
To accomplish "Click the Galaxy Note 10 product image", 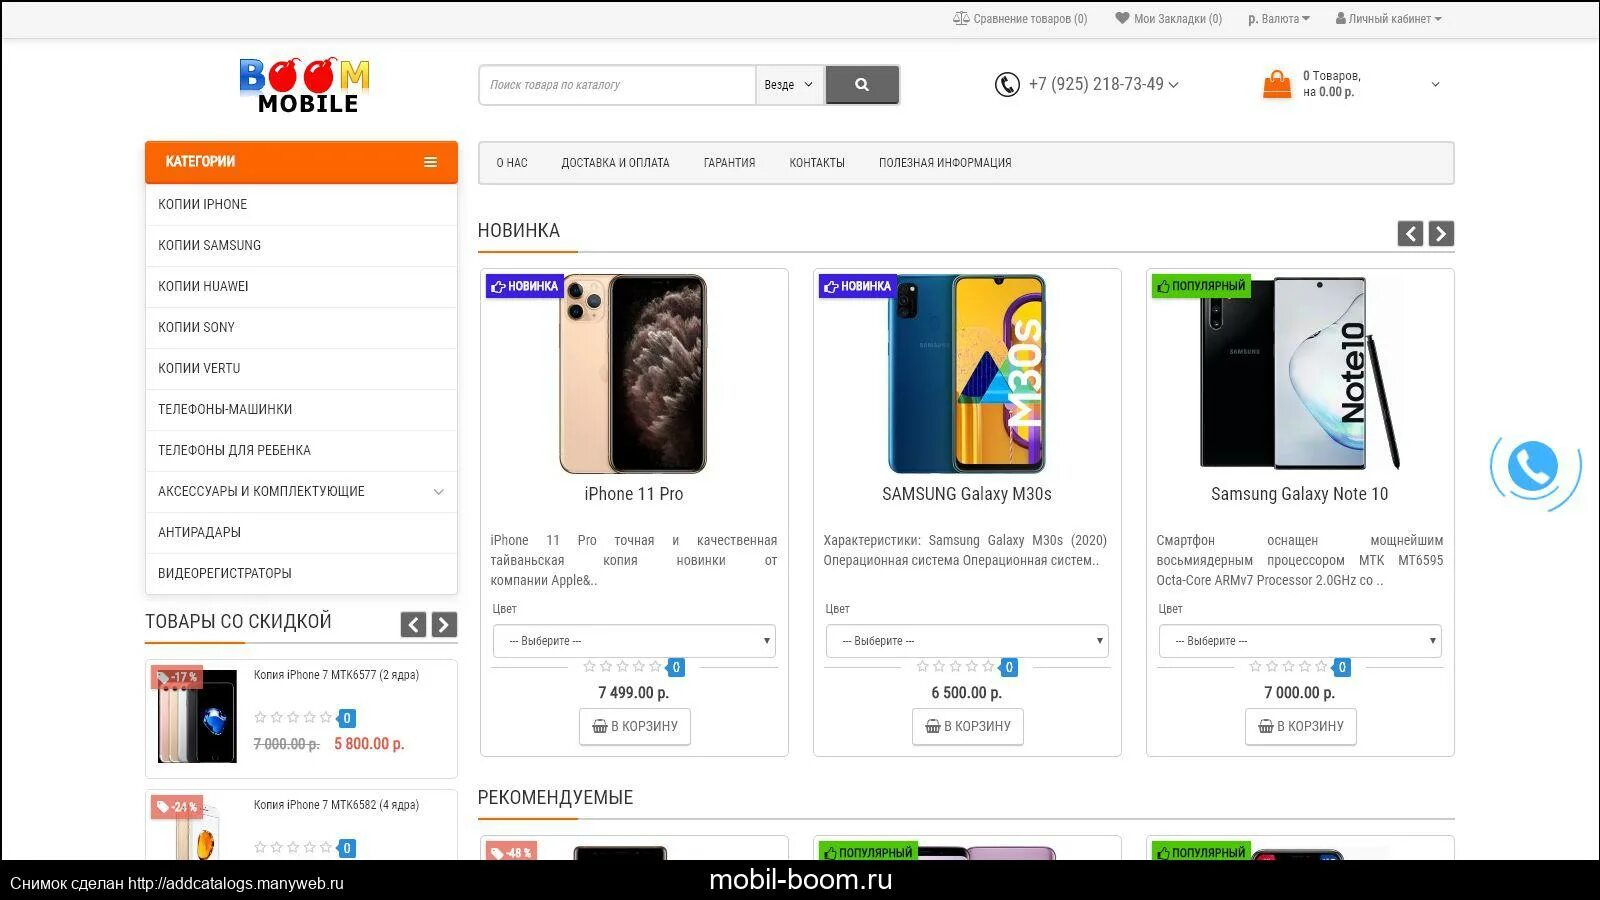I will (x=1300, y=372).
